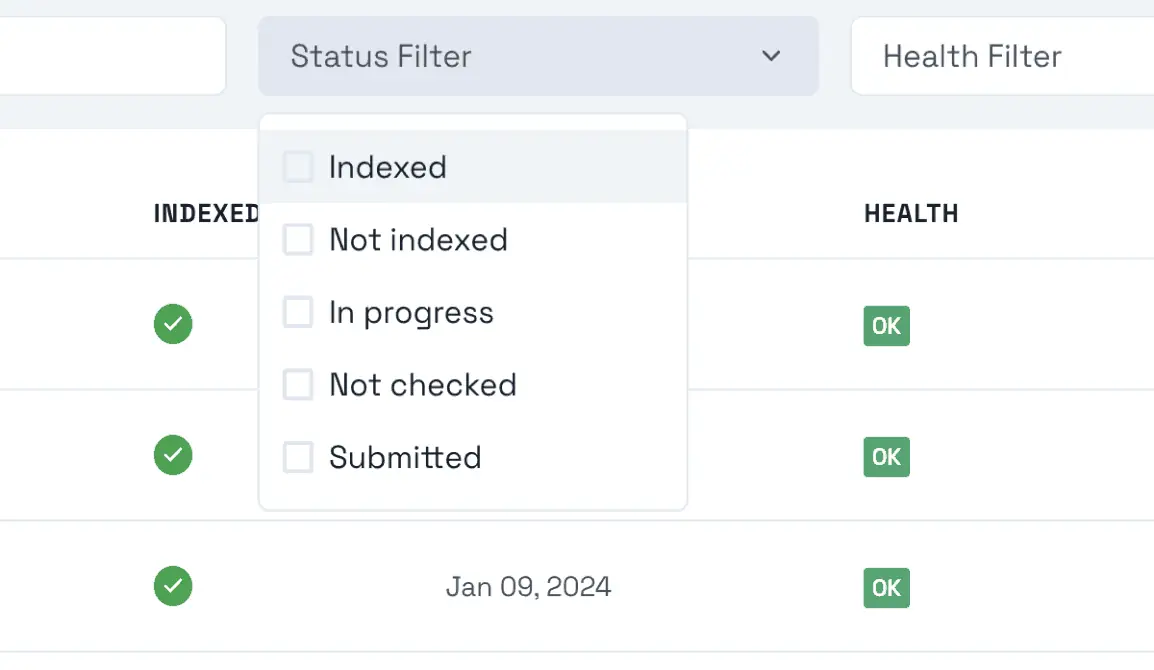Click the indexed checkmark icon in the second row
1154x670 pixels.
(172, 455)
